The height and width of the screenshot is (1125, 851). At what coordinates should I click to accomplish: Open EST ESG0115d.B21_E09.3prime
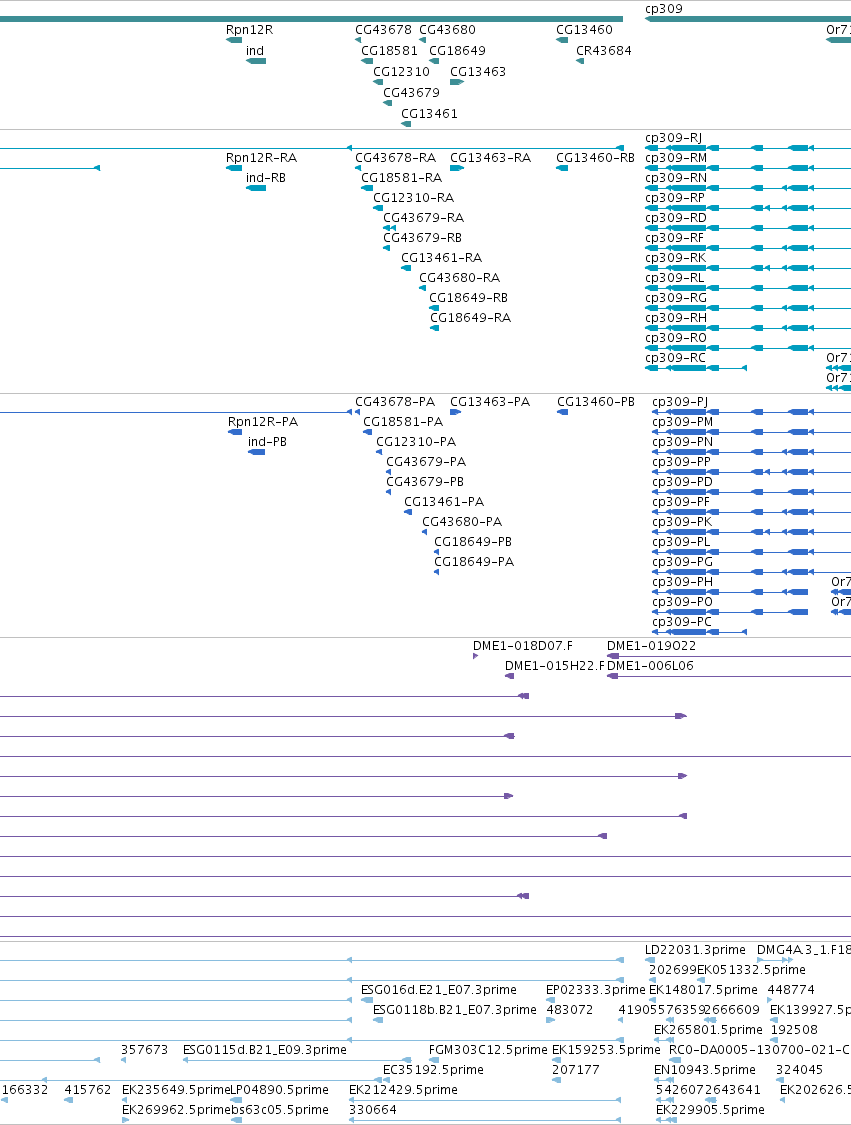tap(265, 1050)
